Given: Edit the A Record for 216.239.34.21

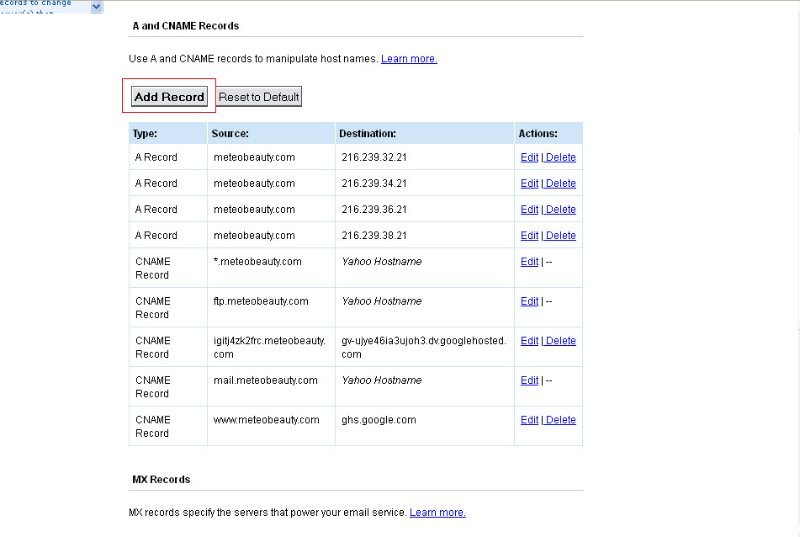Looking at the screenshot, I should click(529, 184).
